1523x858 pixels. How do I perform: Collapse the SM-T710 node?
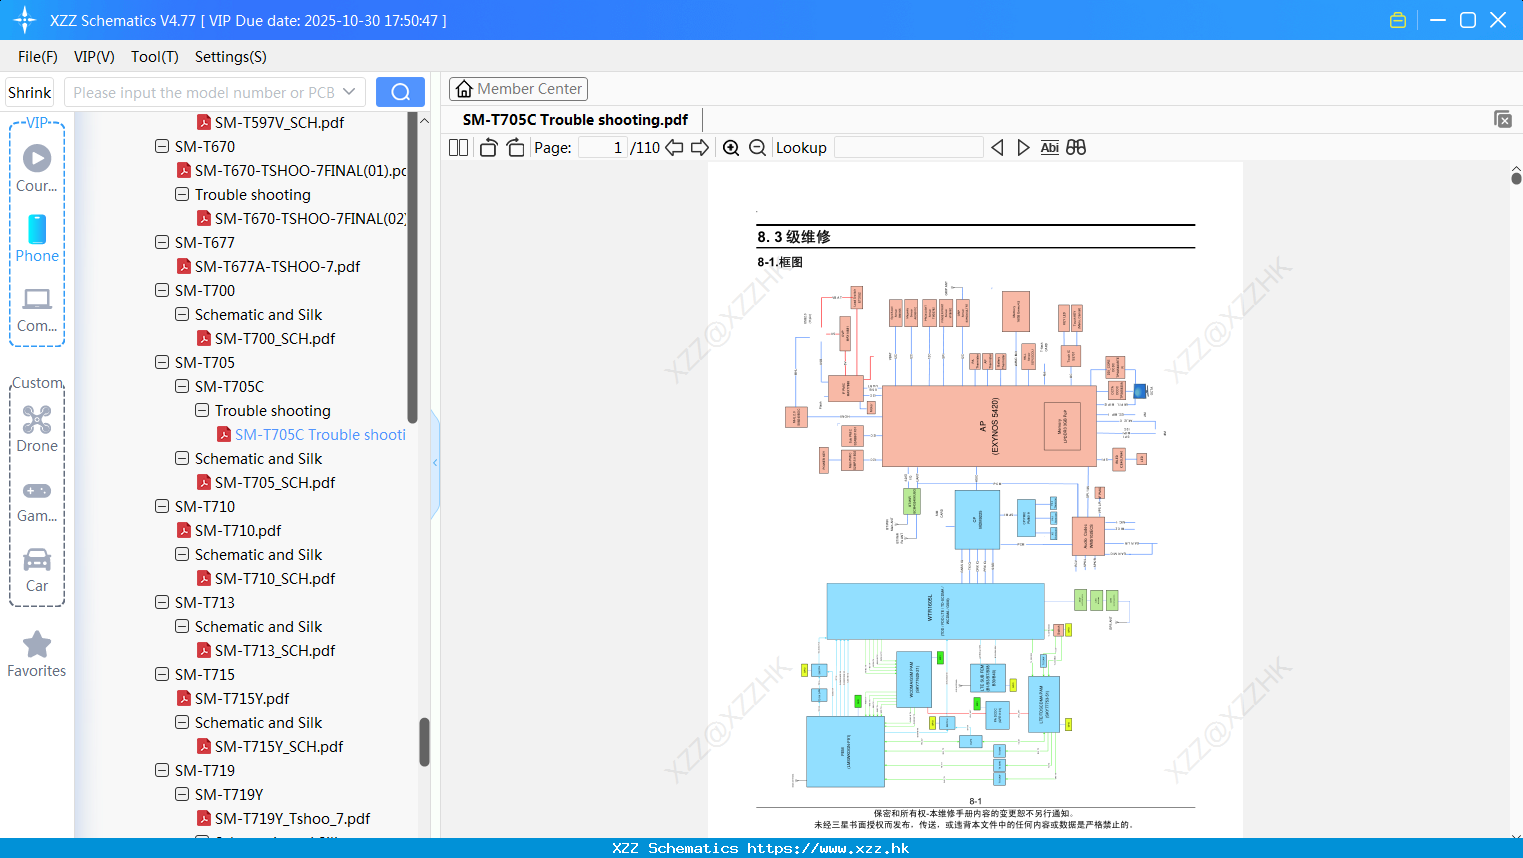[x=162, y=506]
